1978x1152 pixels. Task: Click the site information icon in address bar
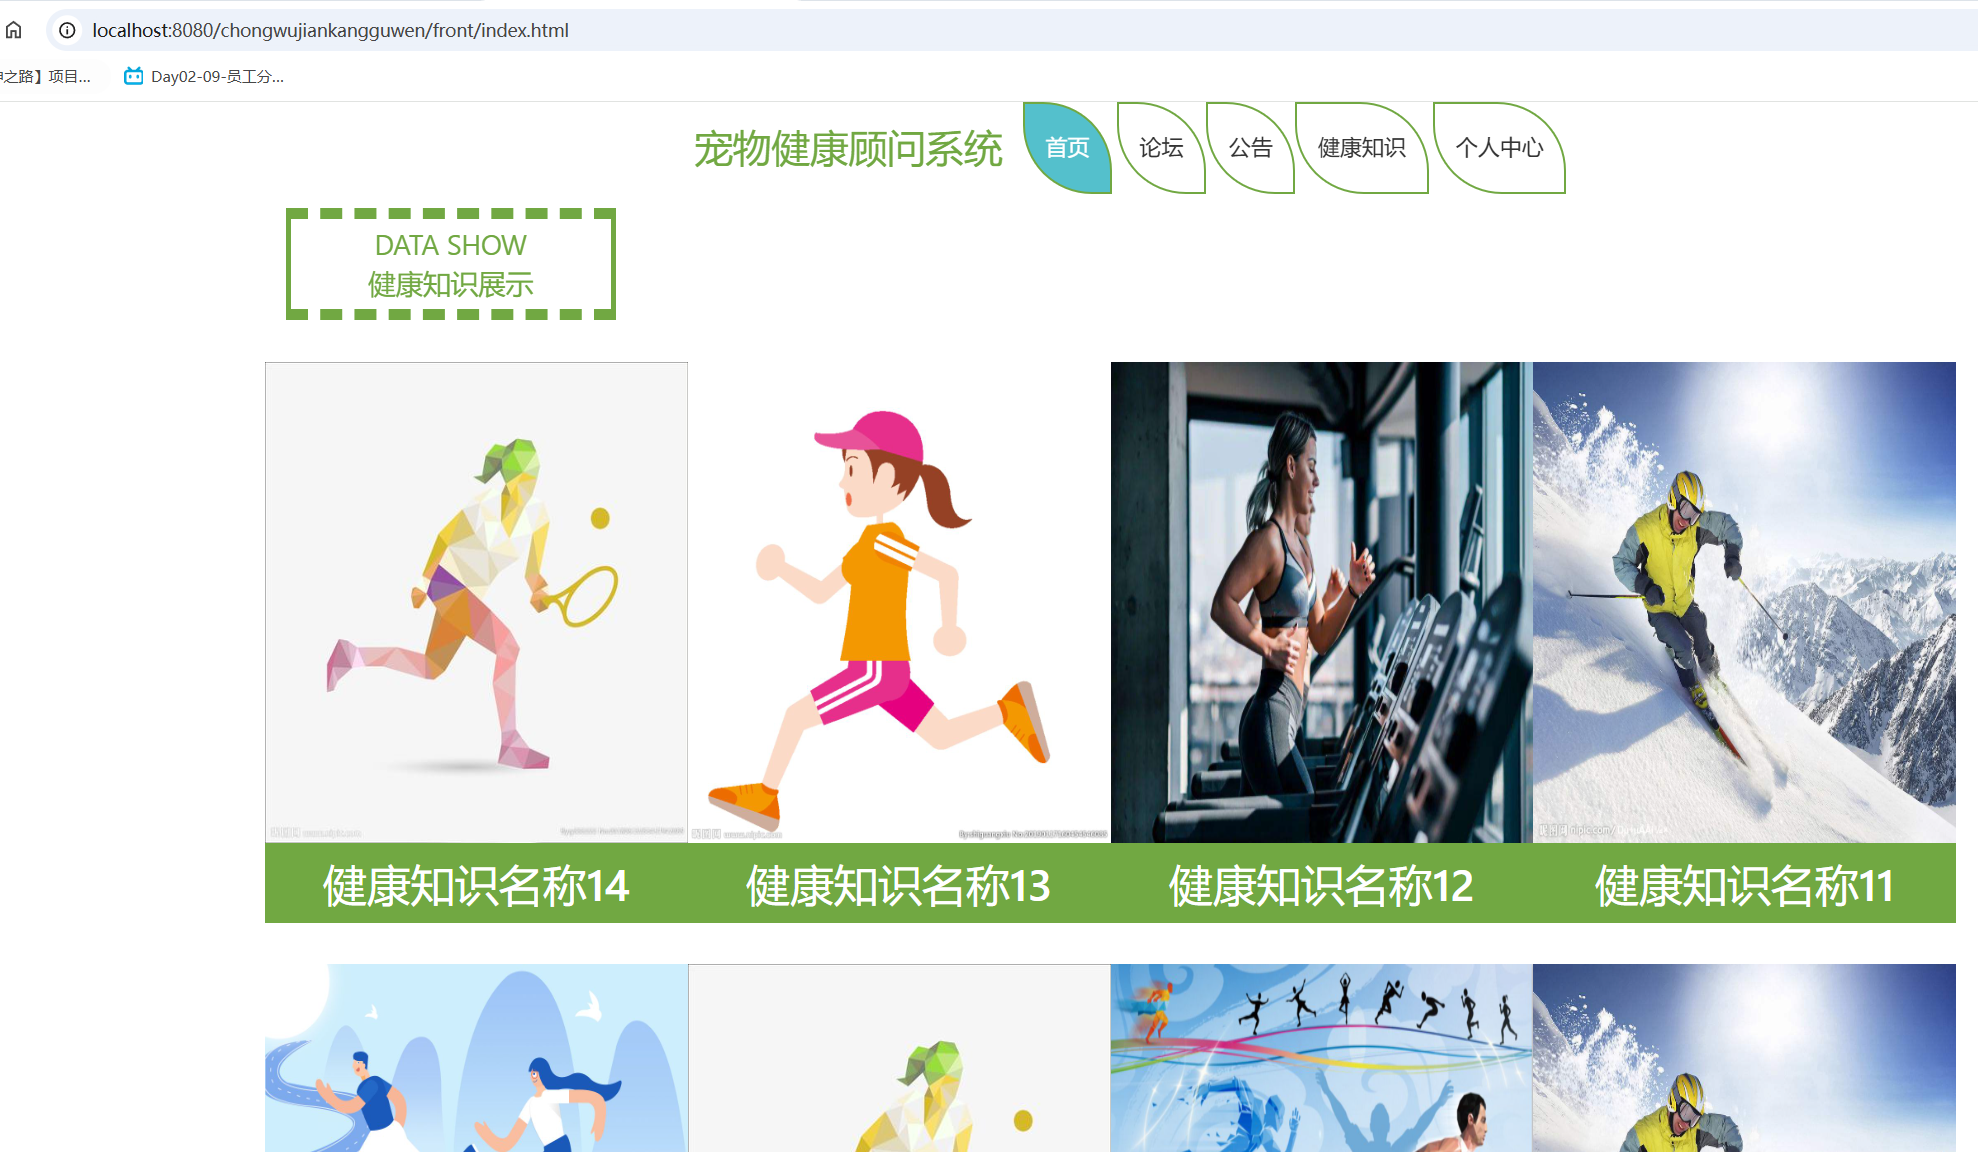click(67, 30)
